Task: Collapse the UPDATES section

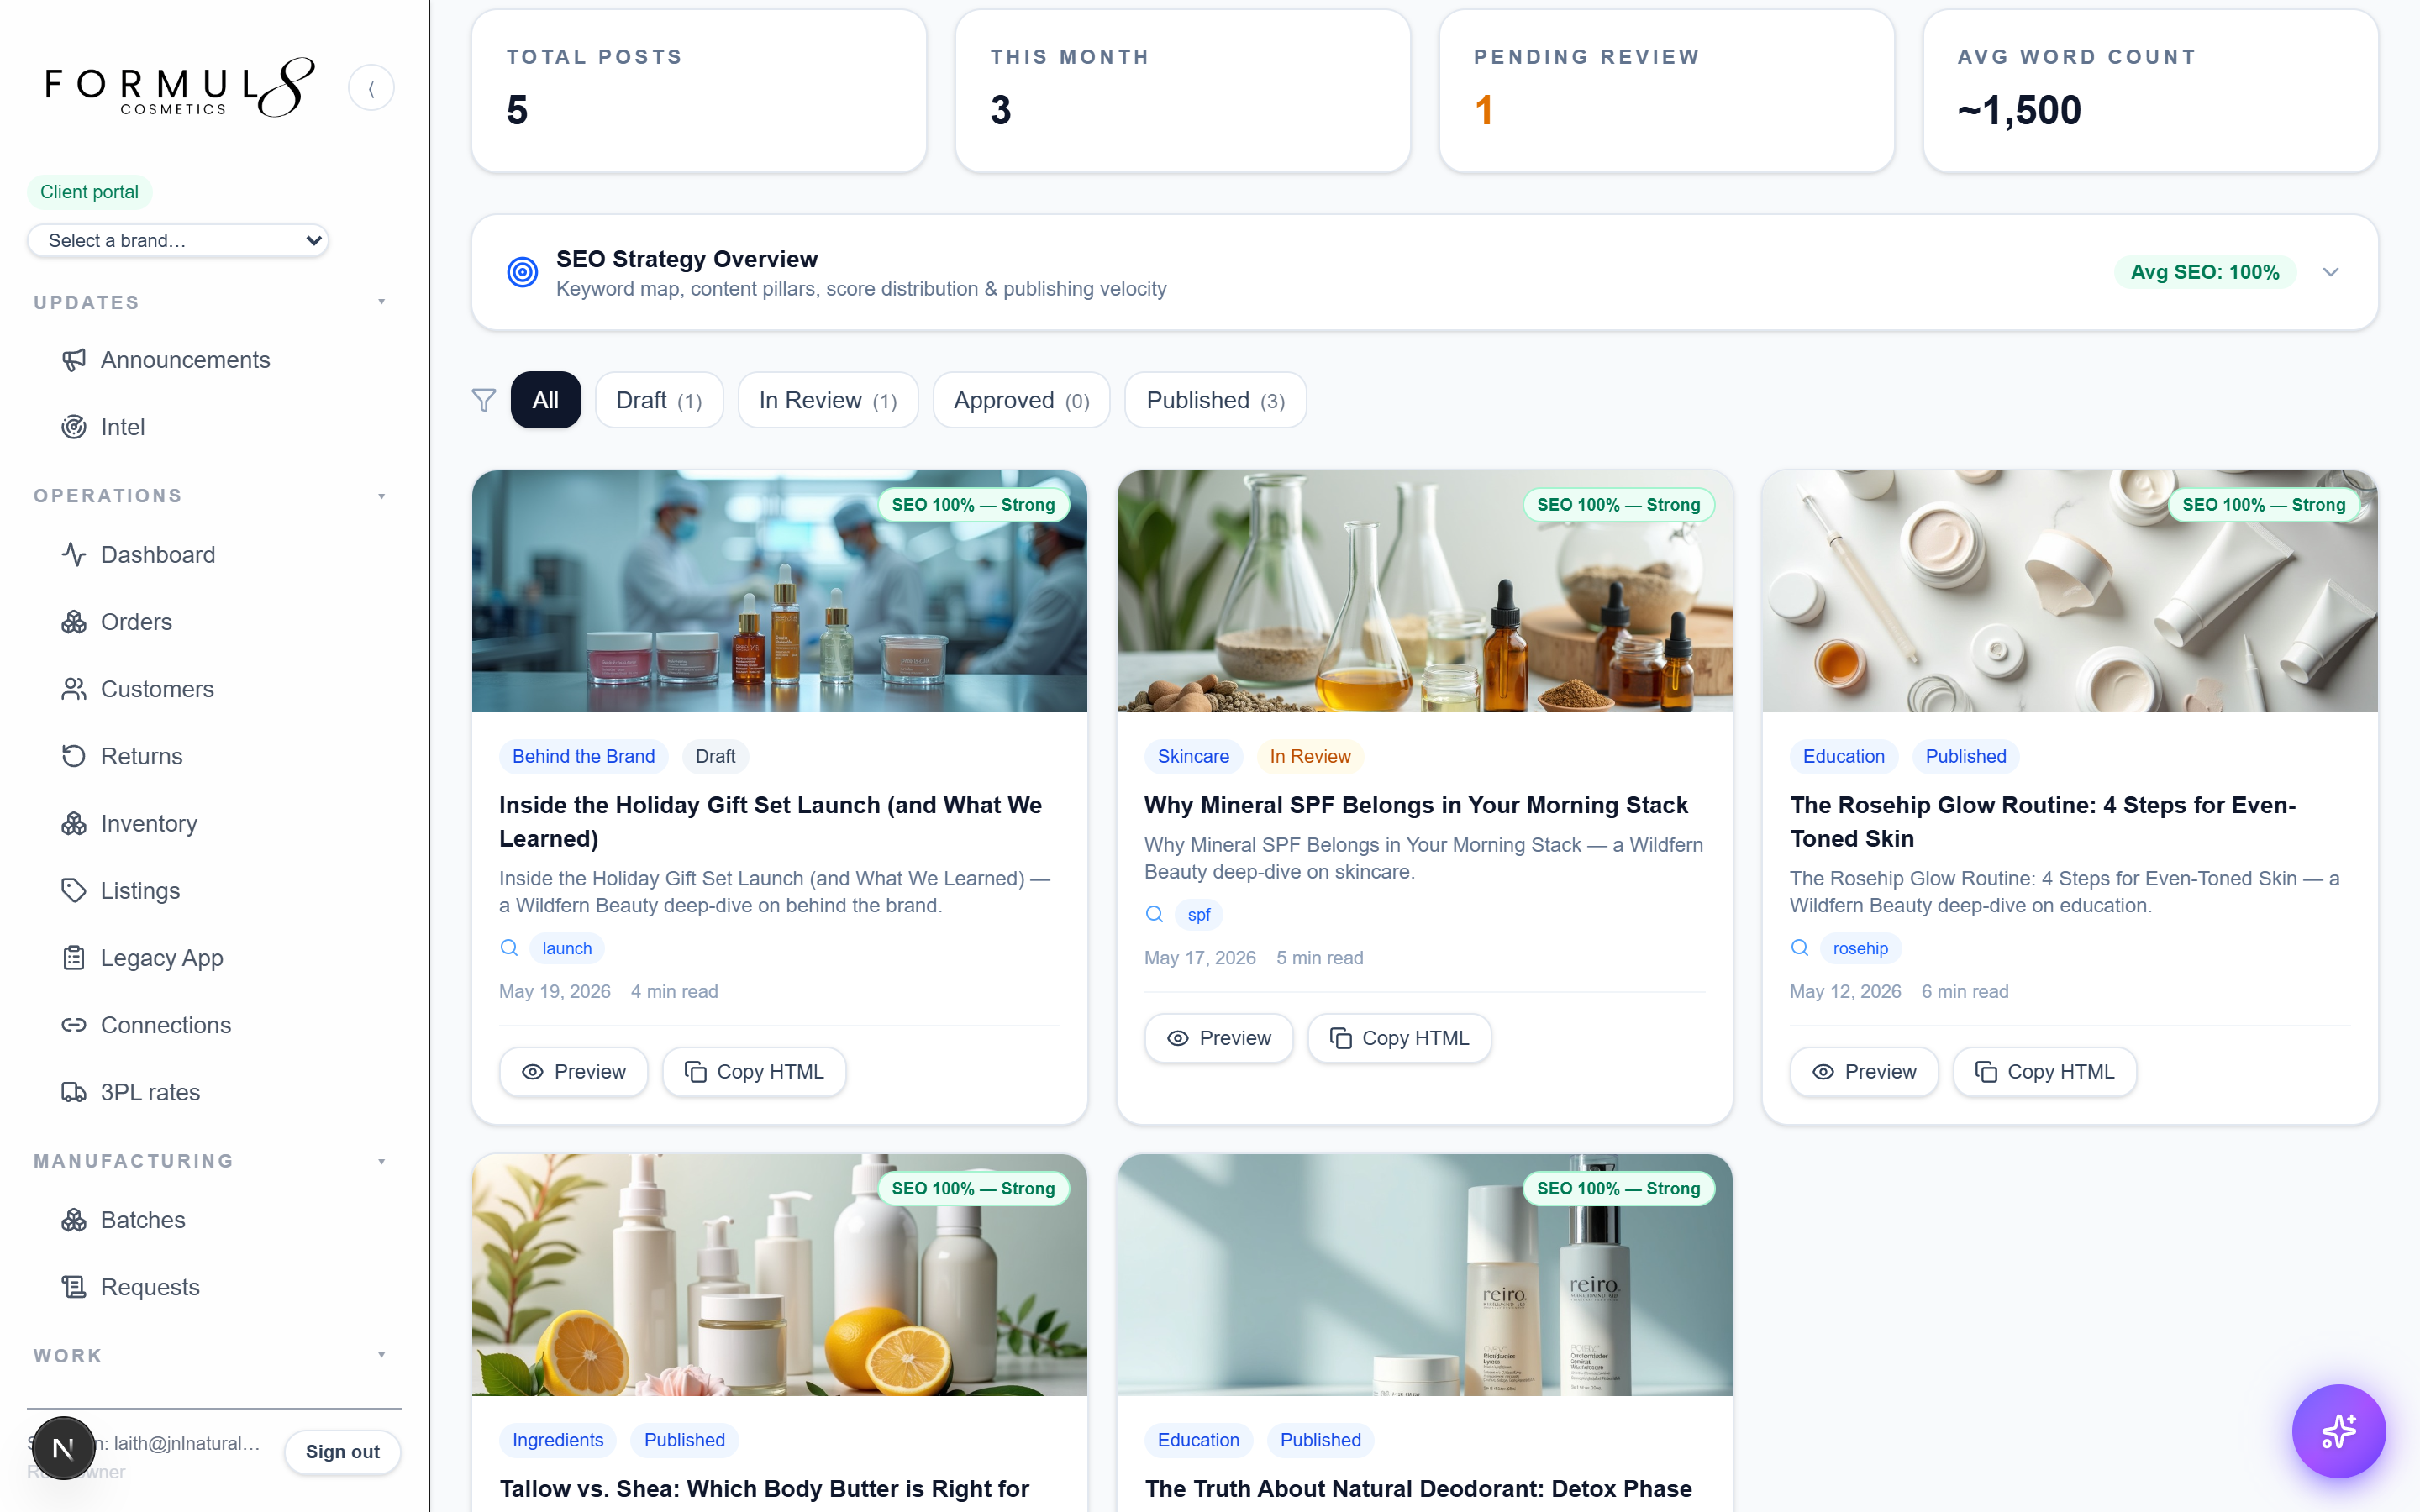Action: coord(381,302)
